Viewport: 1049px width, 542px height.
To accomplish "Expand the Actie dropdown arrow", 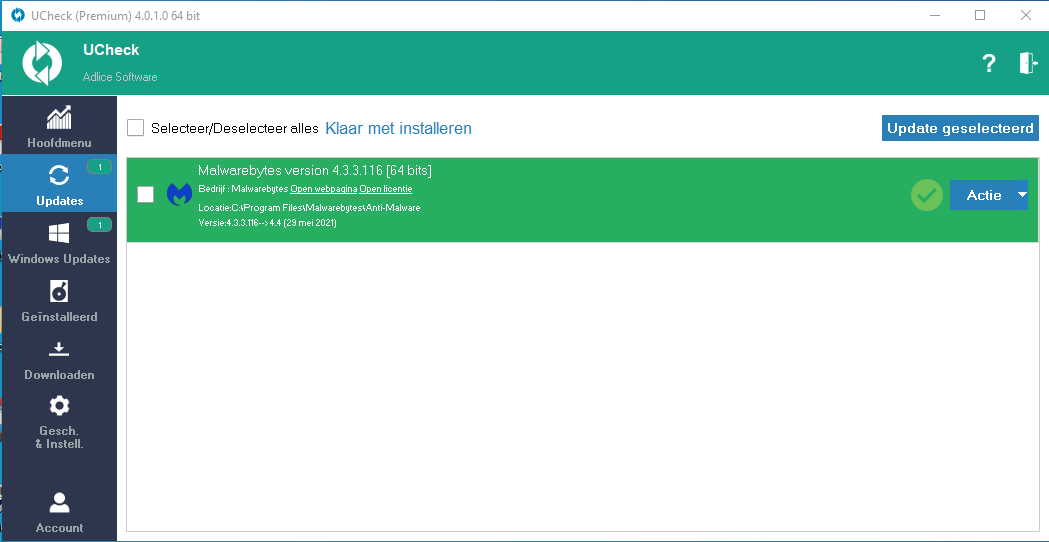I will pyautogui.click(x=1022, y=195).
